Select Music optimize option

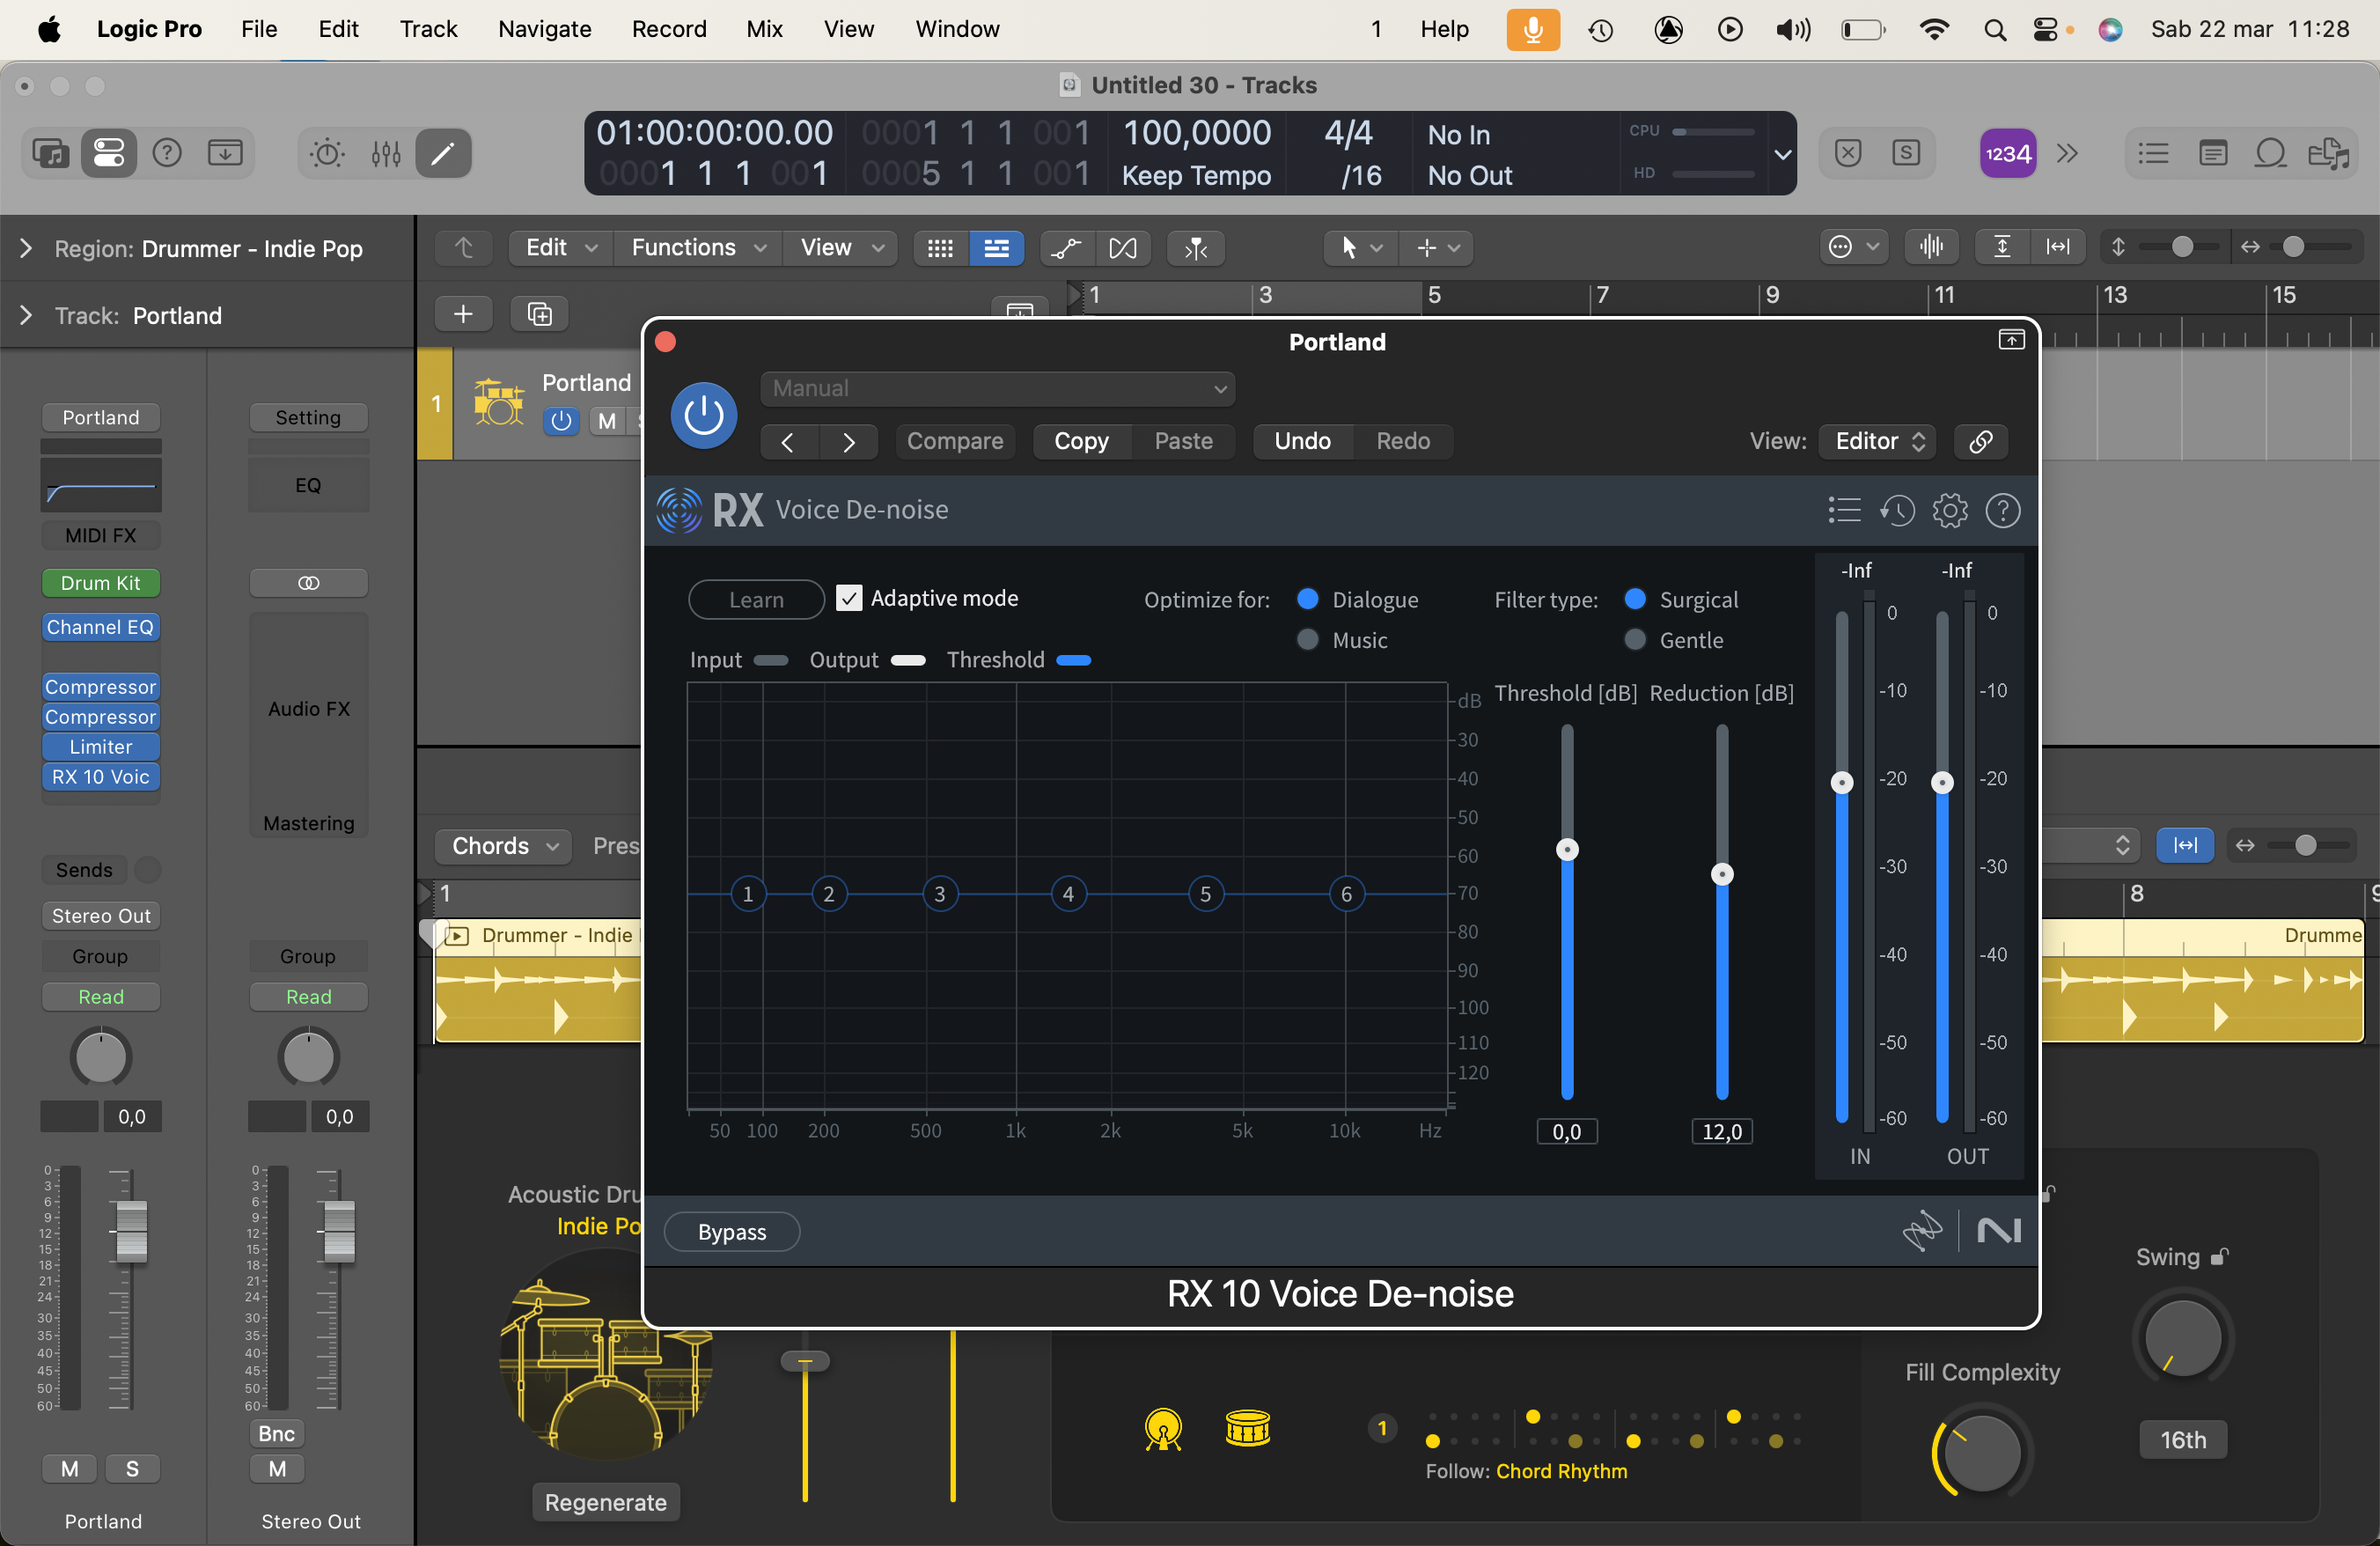coord(1307,639)
